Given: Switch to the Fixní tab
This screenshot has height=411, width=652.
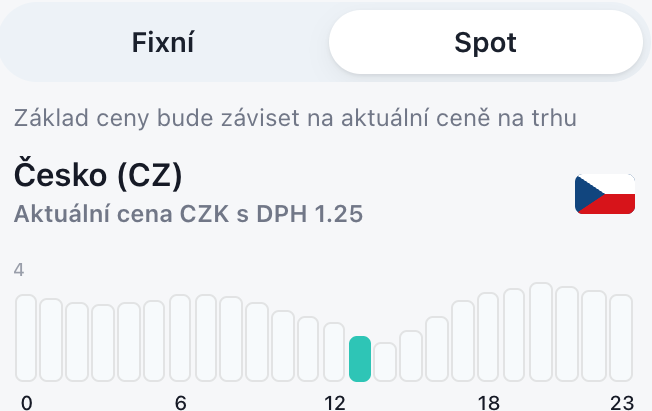Looking at the screenshot, I should [163, 43].
